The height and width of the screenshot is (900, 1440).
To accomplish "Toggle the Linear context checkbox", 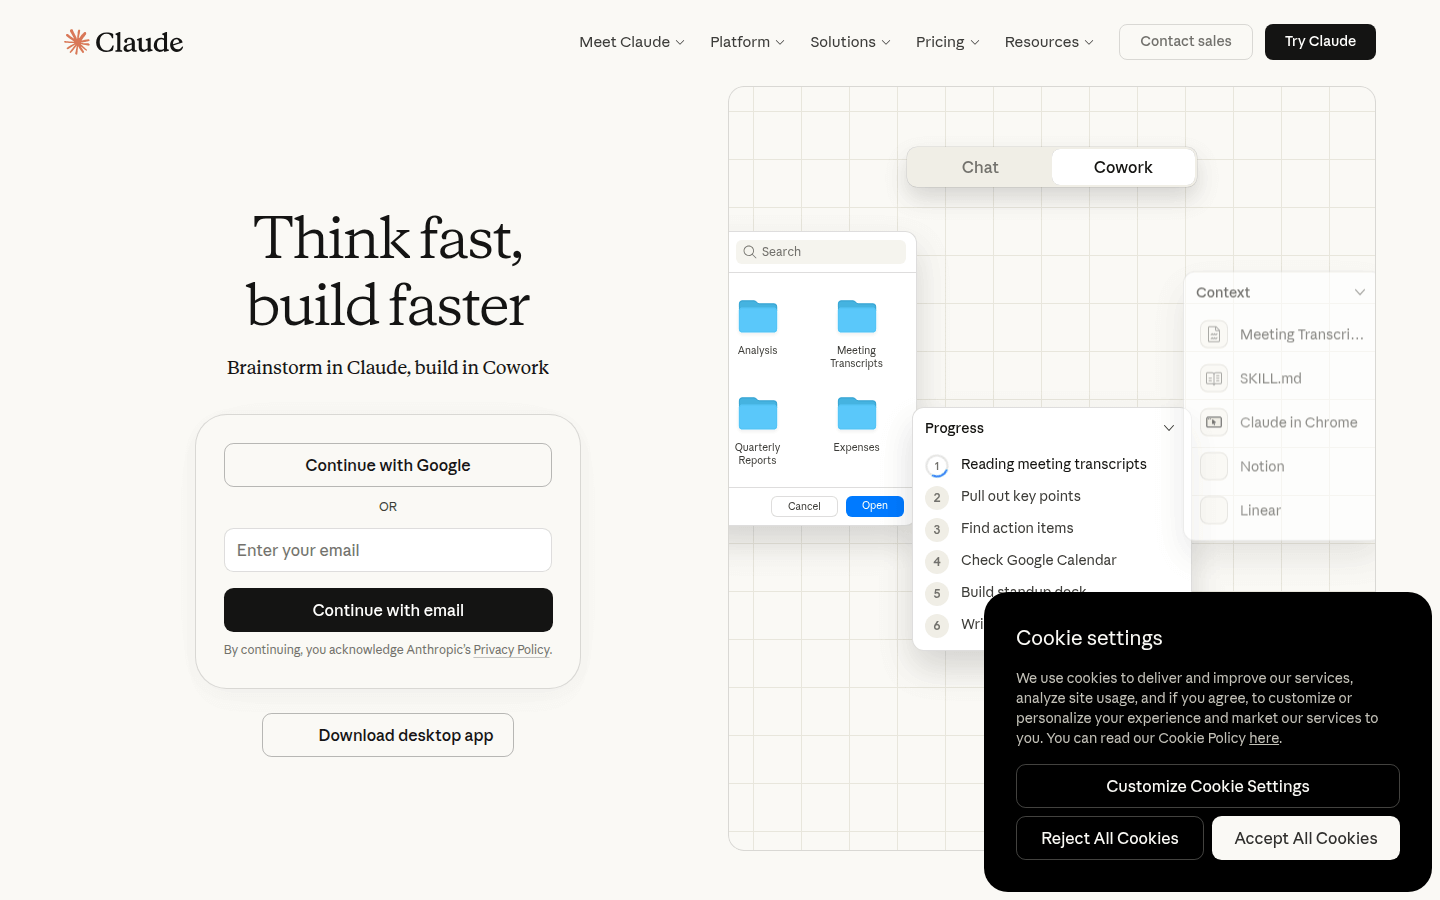I will pyautogui.click(x=1214, y=510).
